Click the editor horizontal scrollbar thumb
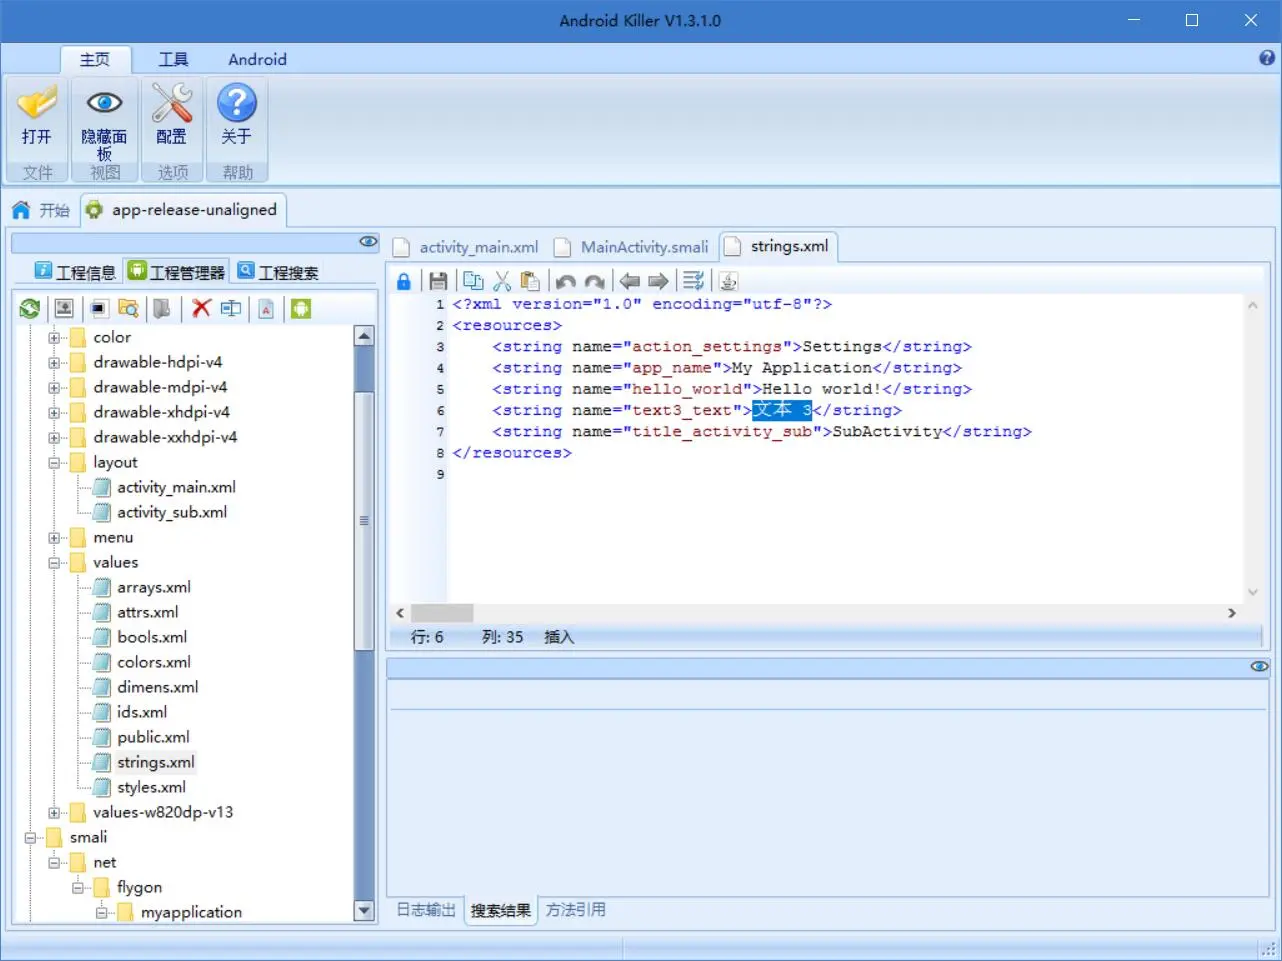The height and width of the screenshot is (961, 1282). [442, 613]
